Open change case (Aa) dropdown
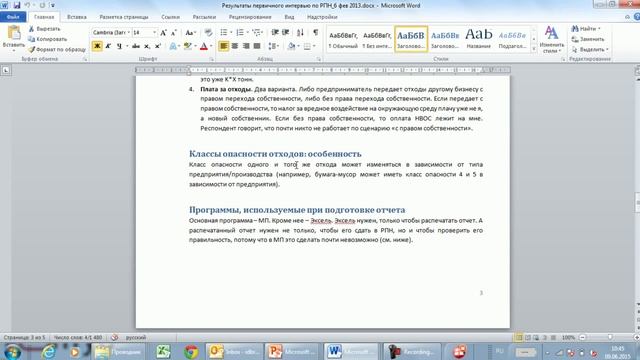The image size is (640, 360). pyautogui.click(x=191, y=33)
